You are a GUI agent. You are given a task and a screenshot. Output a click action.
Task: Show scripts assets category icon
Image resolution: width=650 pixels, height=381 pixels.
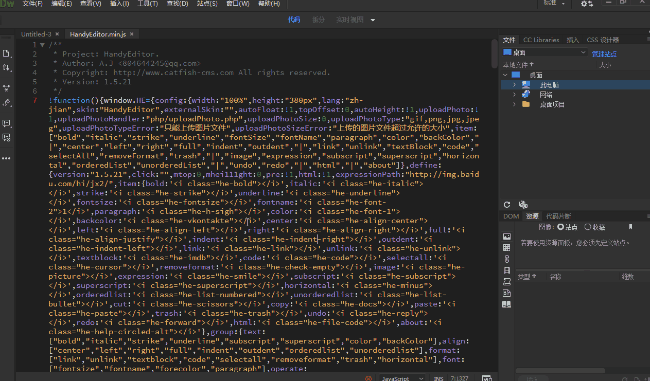(x=507, y=282)
